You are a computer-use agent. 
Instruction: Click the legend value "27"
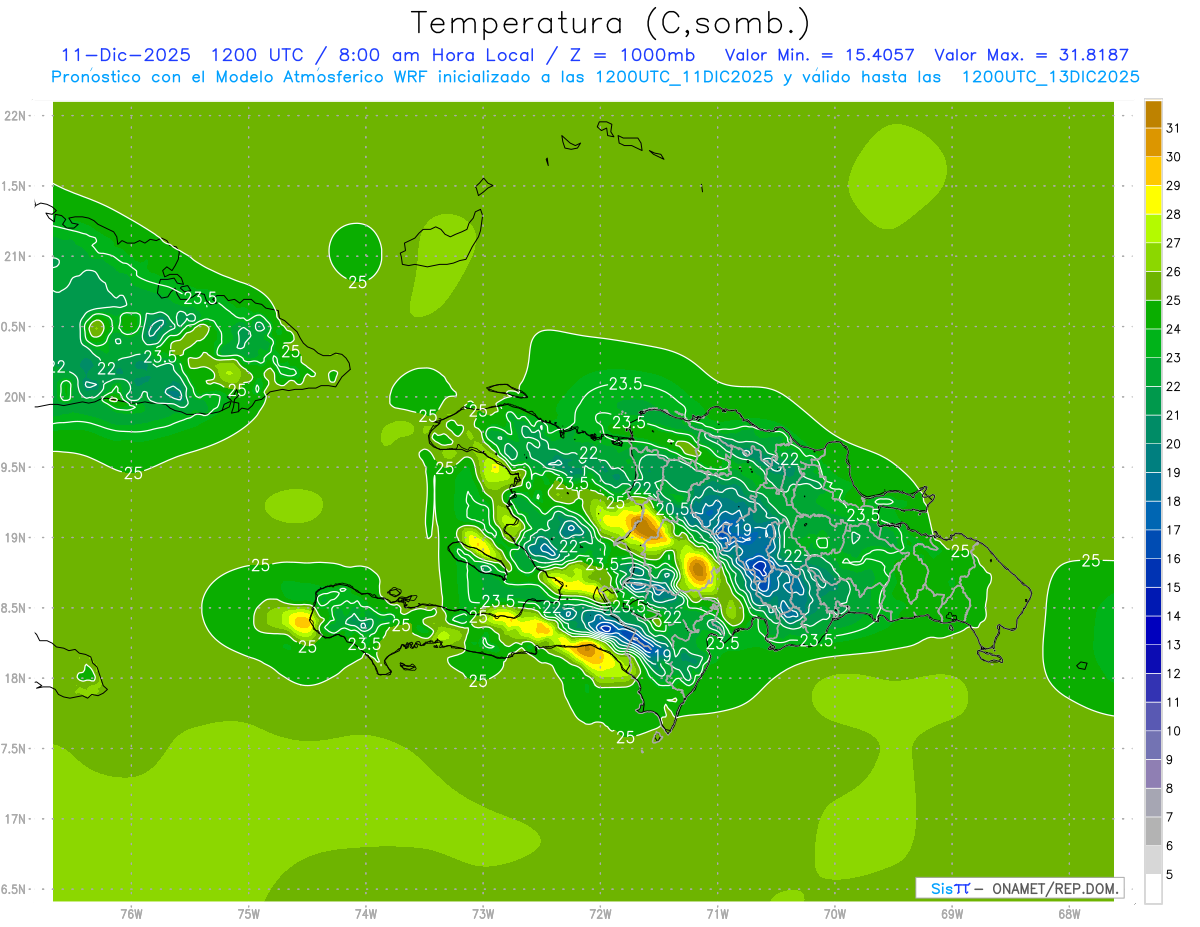[1173, 243]
